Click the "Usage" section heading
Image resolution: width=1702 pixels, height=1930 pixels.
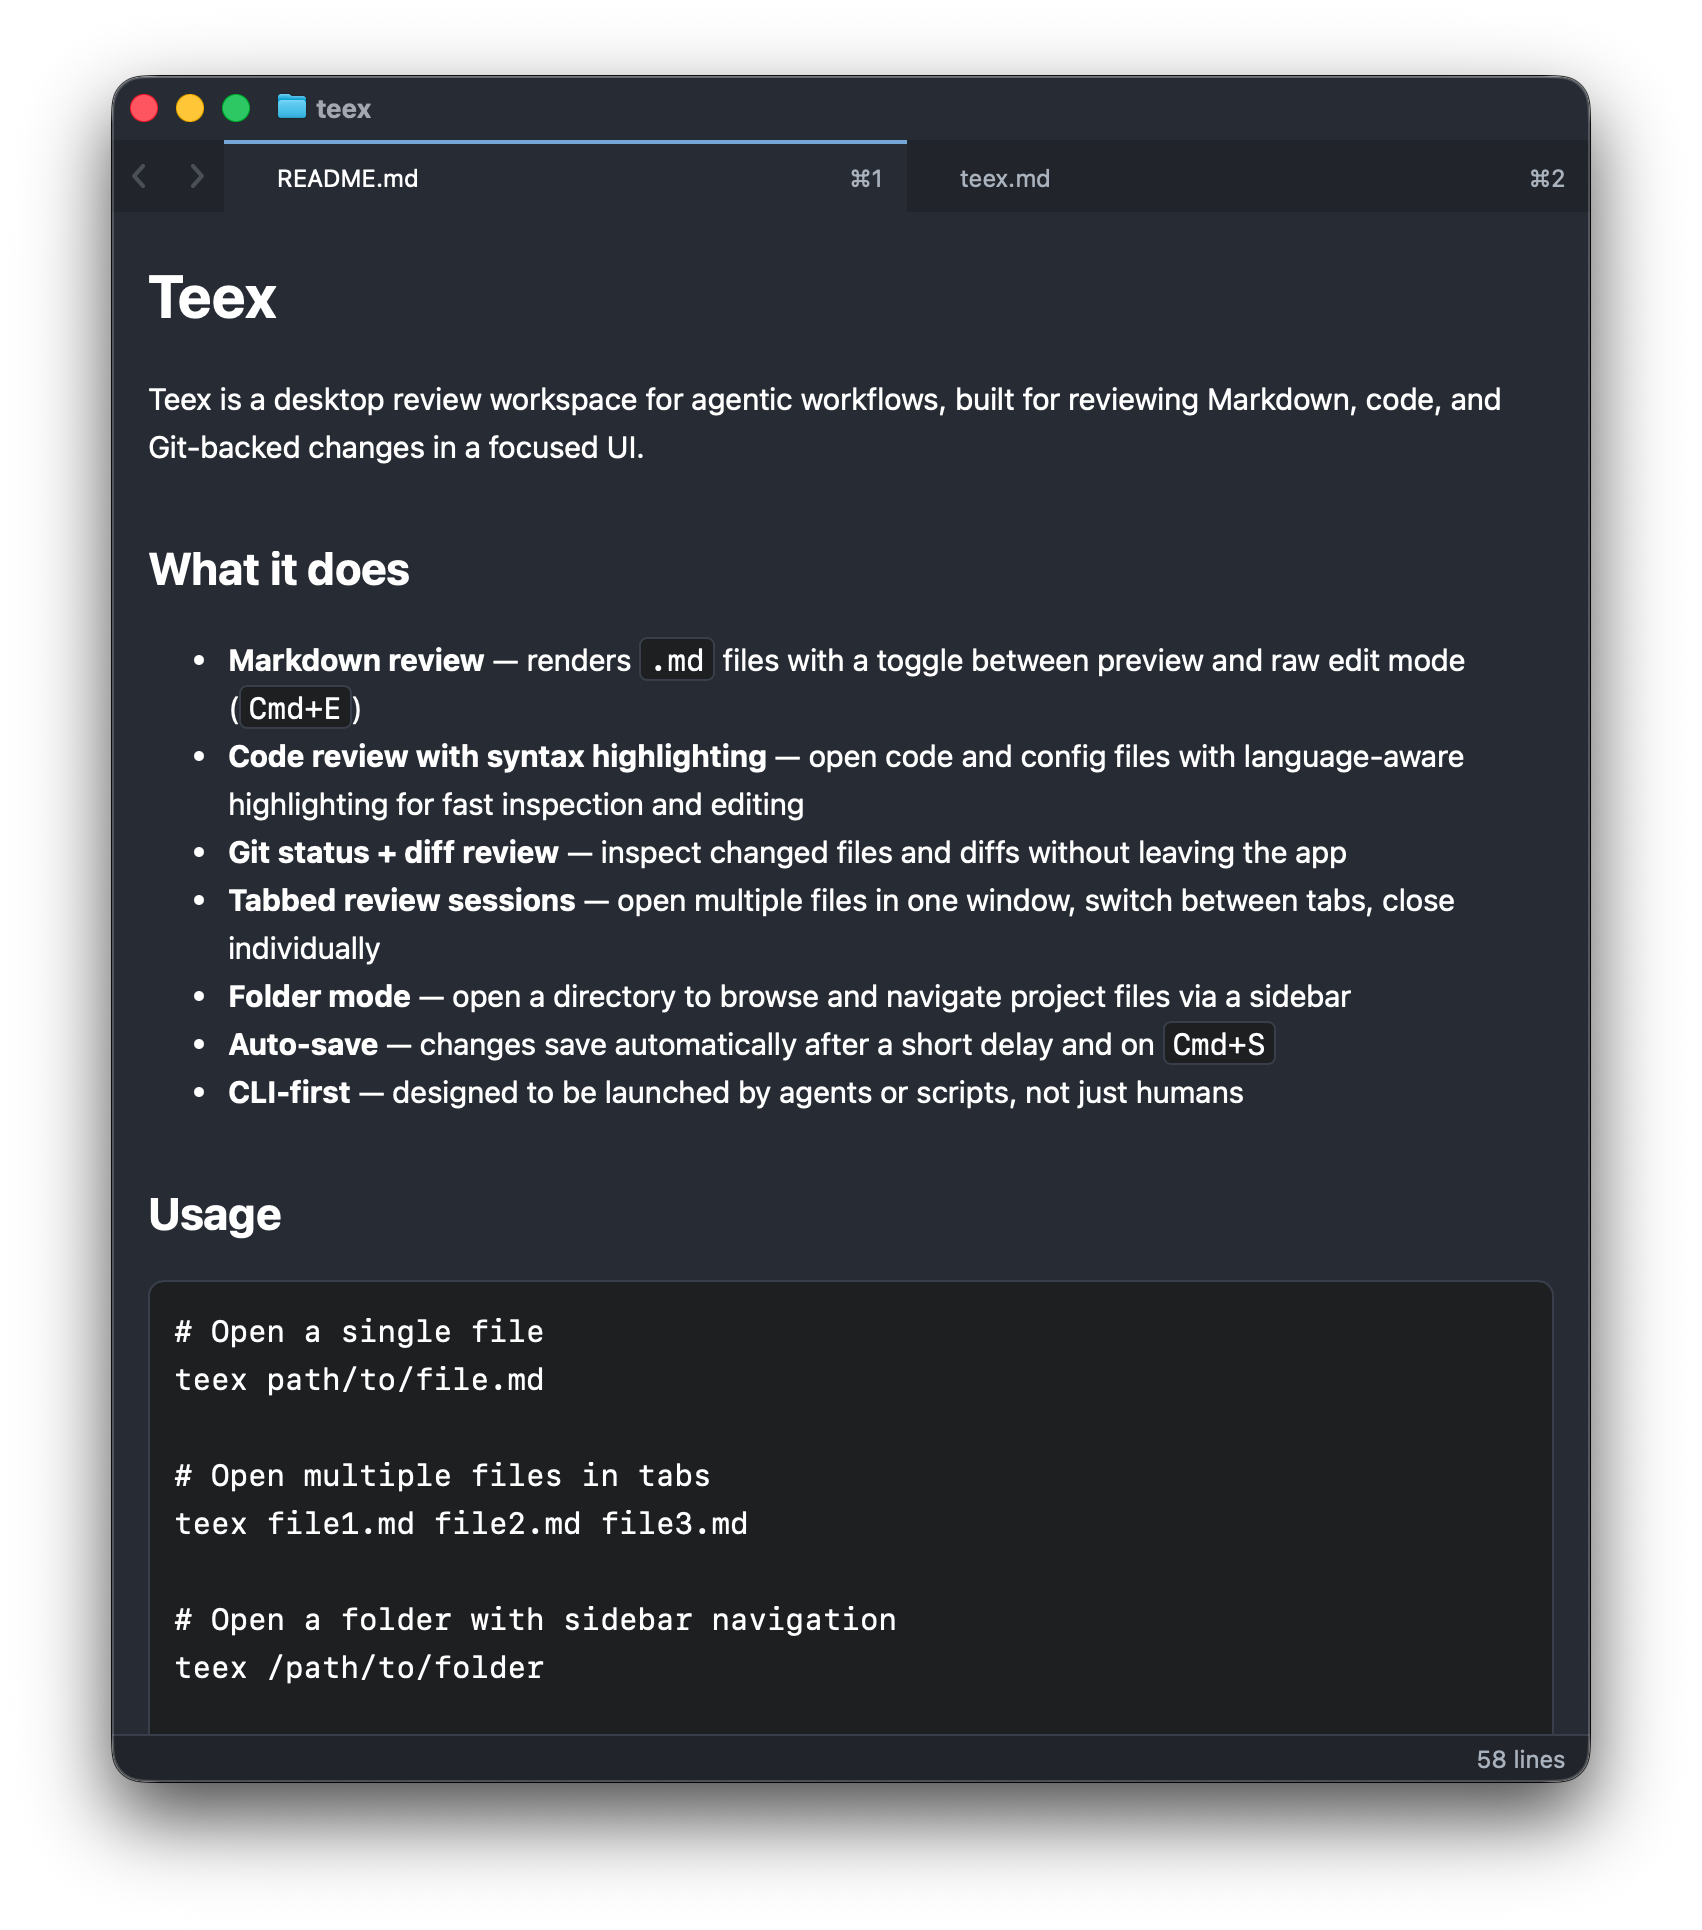(x=215, y=1215)
